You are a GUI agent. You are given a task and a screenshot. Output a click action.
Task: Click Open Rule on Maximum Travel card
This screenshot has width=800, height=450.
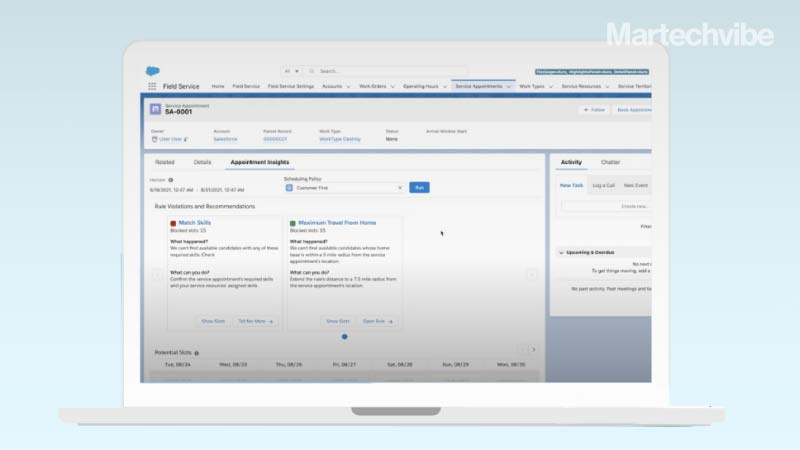tap(378, 321)
